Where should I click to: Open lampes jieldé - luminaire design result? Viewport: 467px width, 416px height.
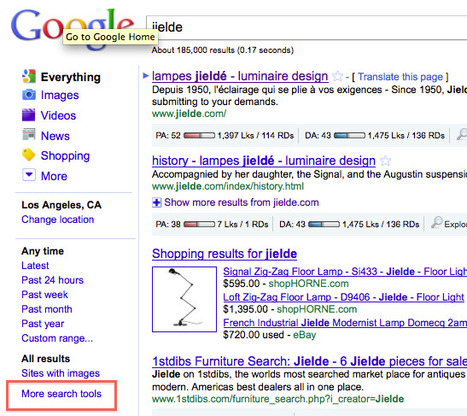[x=240, y=76]
